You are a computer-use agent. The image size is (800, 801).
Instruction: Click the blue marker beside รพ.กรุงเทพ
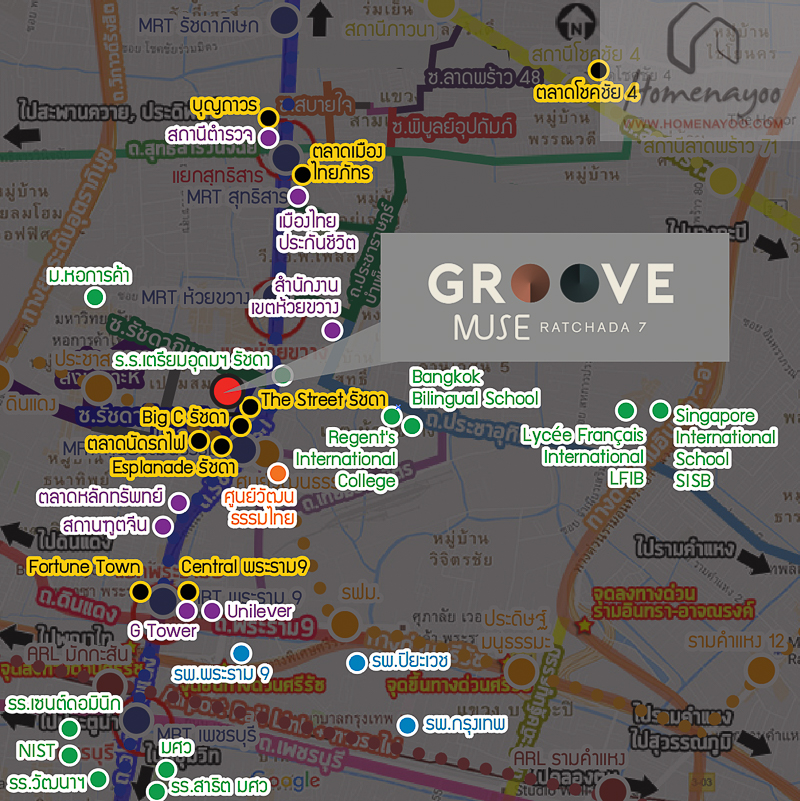point(407,725)
